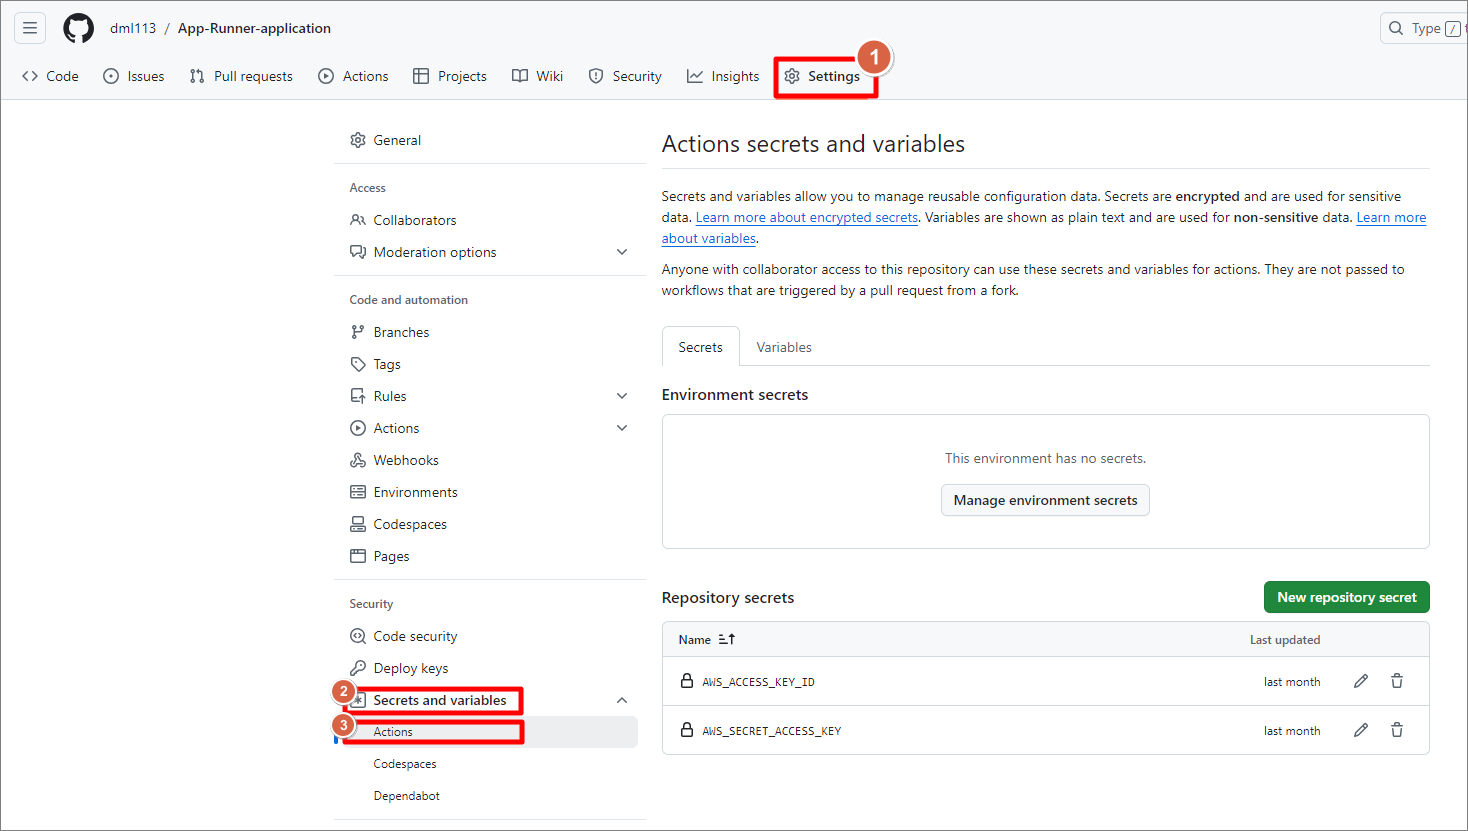Open the Wiki tab
Viewport: 1468px width, 831px height.
(x=537, y=76)
